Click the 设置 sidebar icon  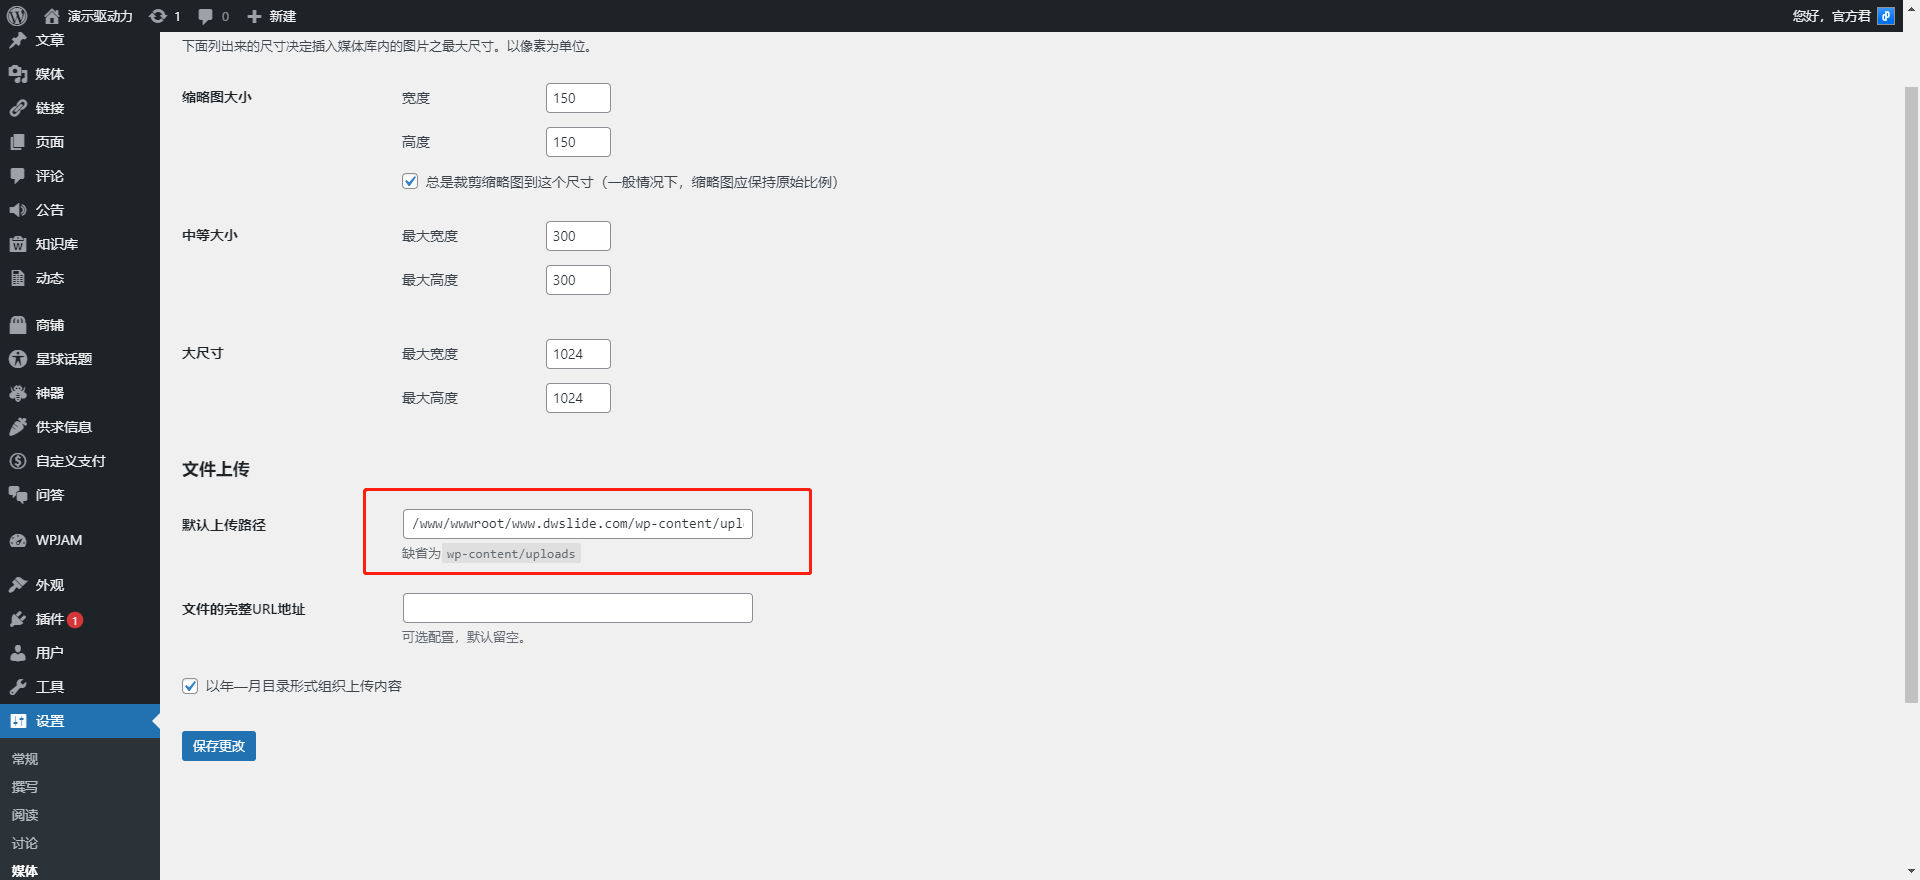(18, 721)
